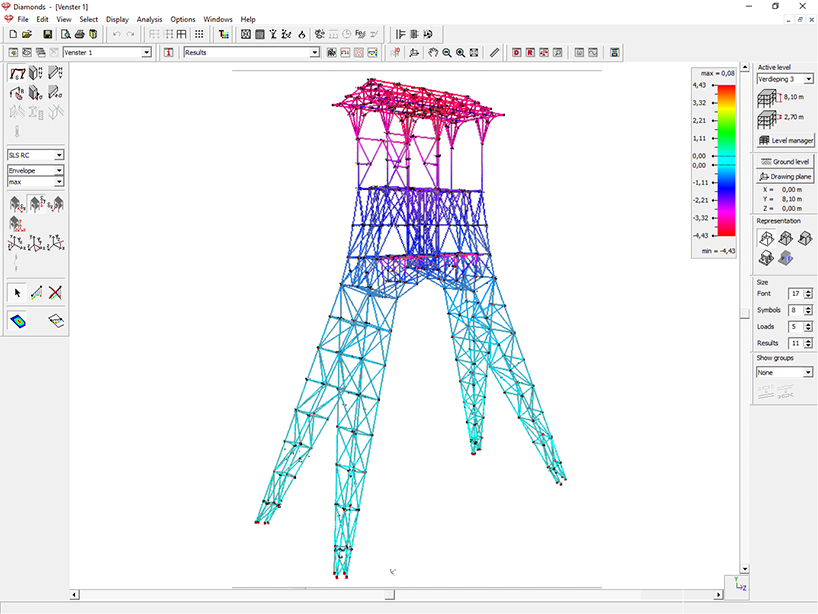Expand the Envelope dropdown
Image resolution: width=818 pixels, height=614 pixels.
pyautogui.click(x=59, y=171)
